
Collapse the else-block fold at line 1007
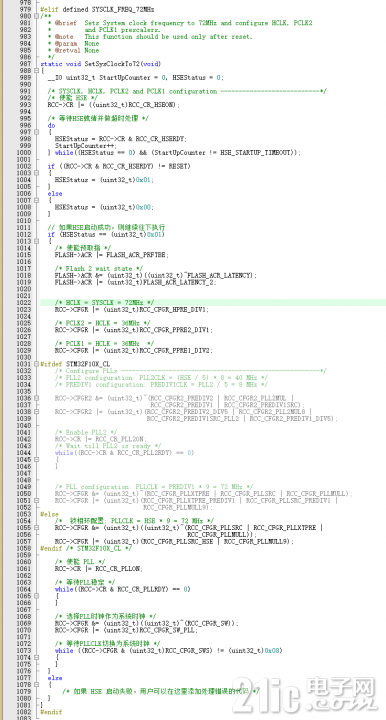36,200
